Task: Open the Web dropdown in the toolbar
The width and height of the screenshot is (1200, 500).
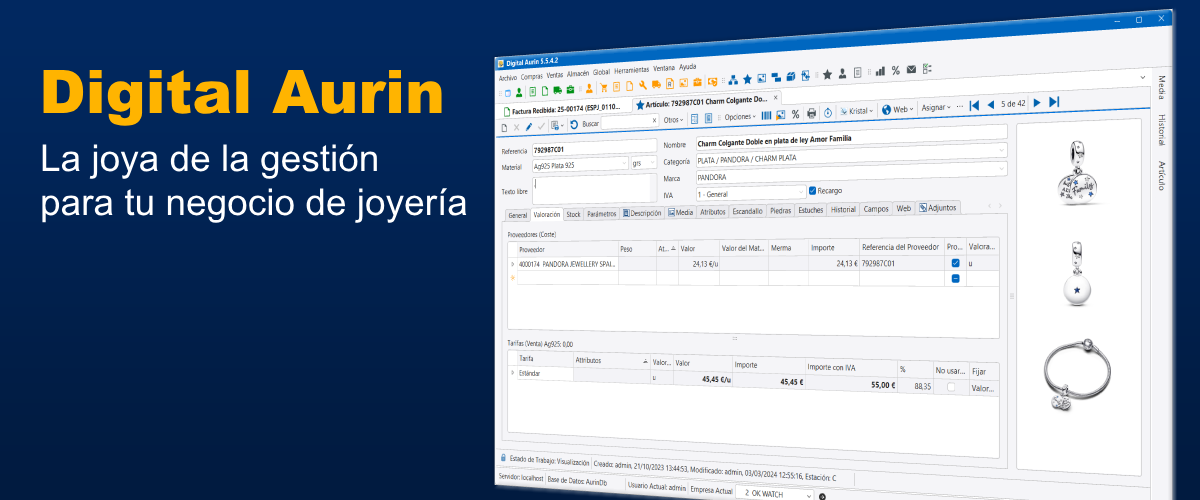Action: click(x=897, y=110)
